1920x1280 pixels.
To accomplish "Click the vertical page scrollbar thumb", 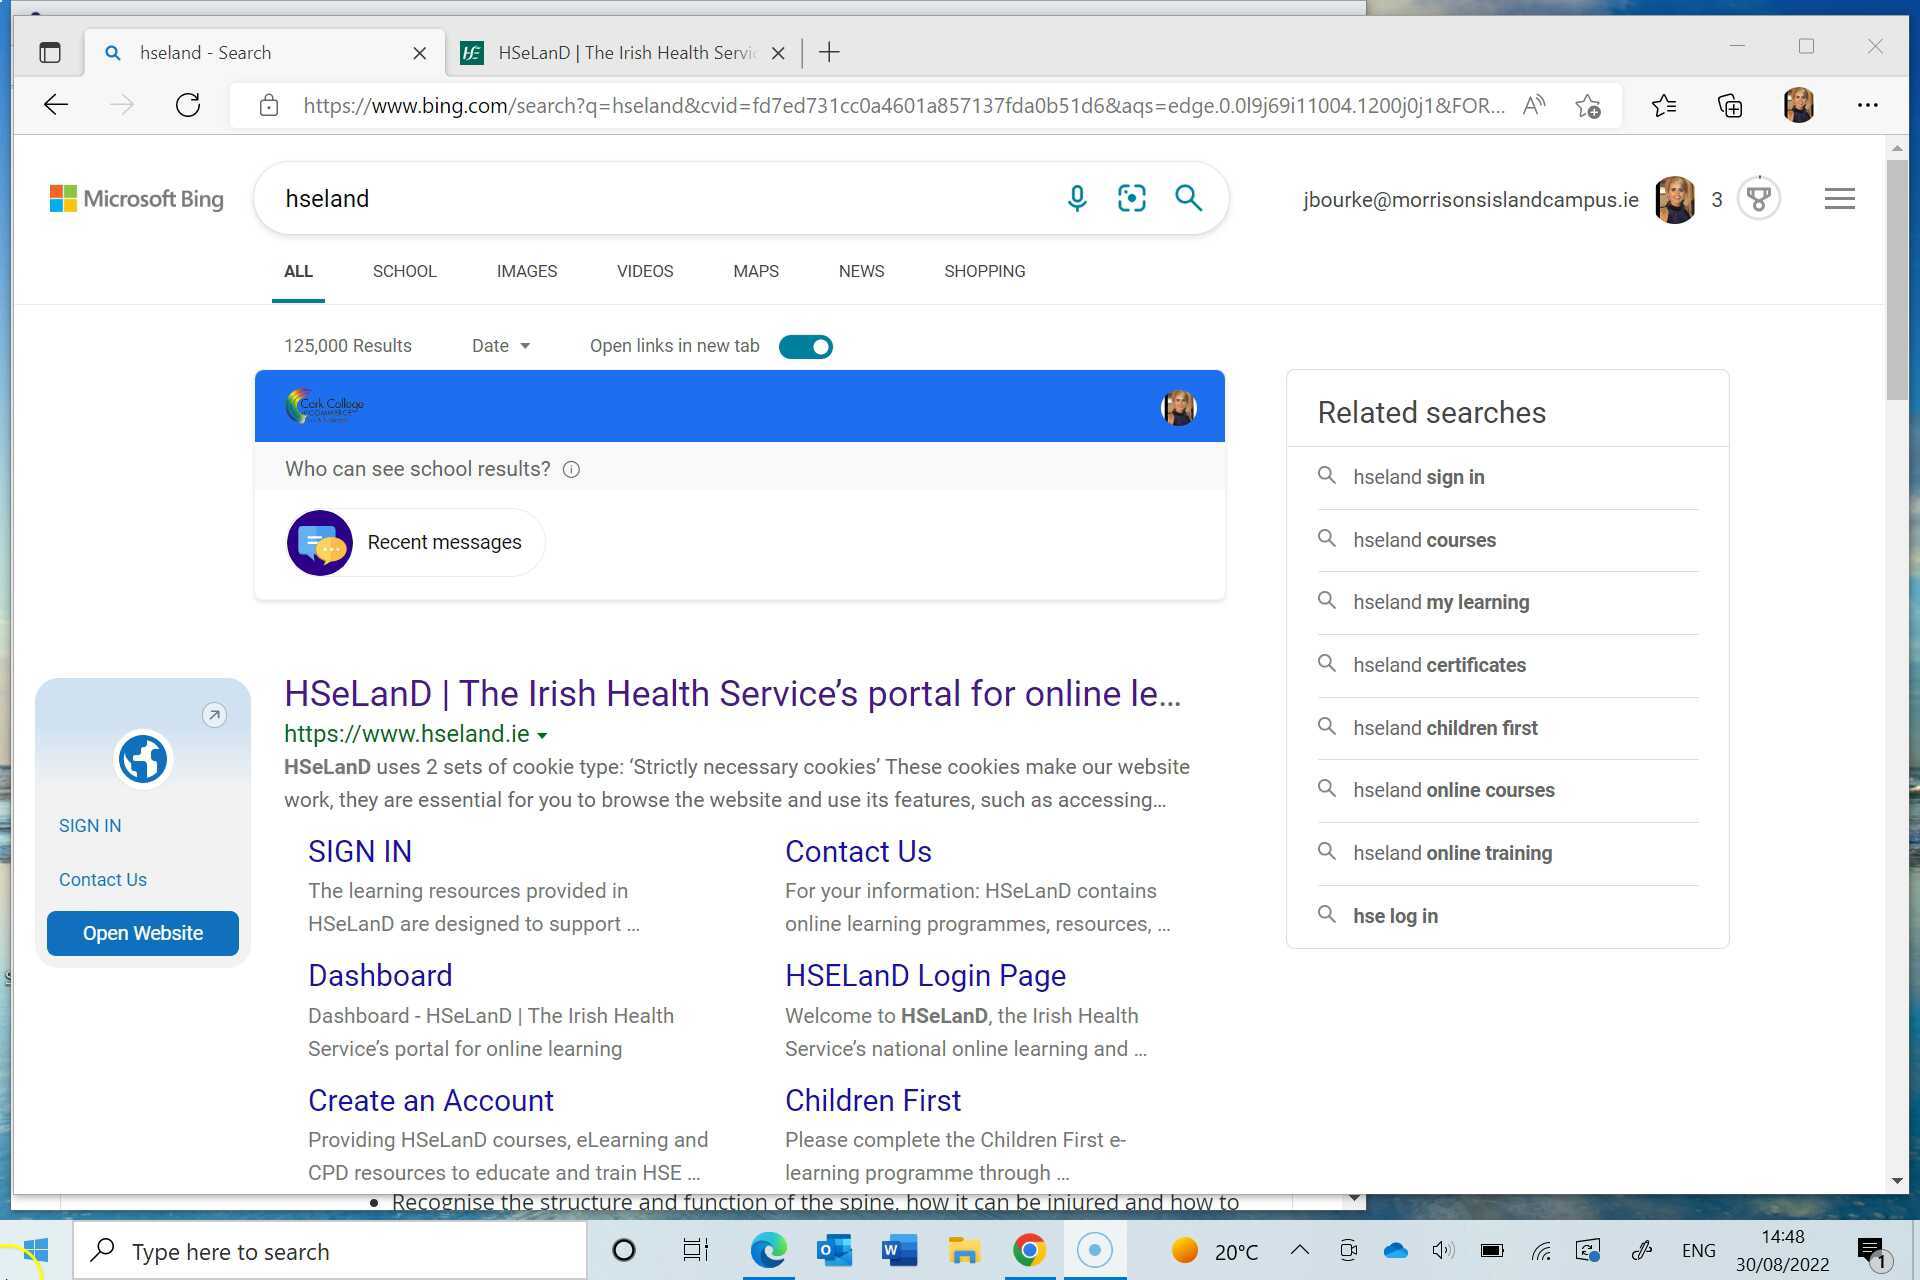I will point(1896,280).
